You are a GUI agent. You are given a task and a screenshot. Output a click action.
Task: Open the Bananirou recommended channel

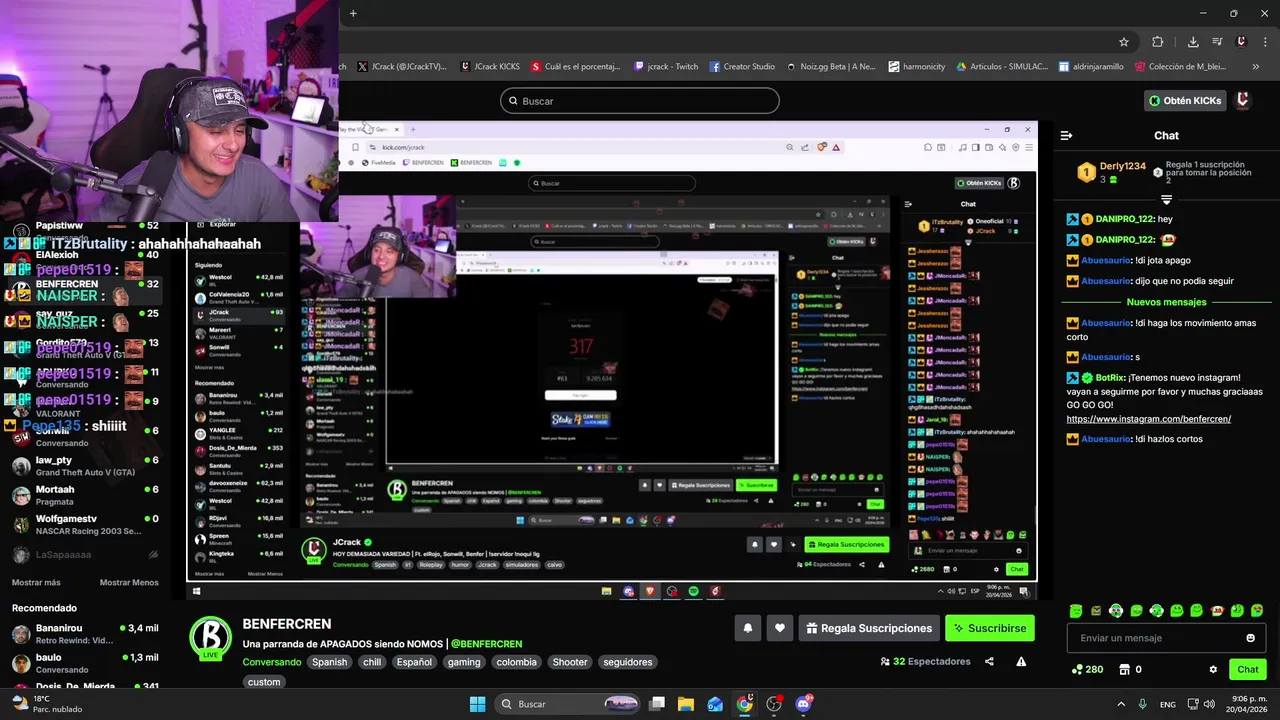click(85, 634)
